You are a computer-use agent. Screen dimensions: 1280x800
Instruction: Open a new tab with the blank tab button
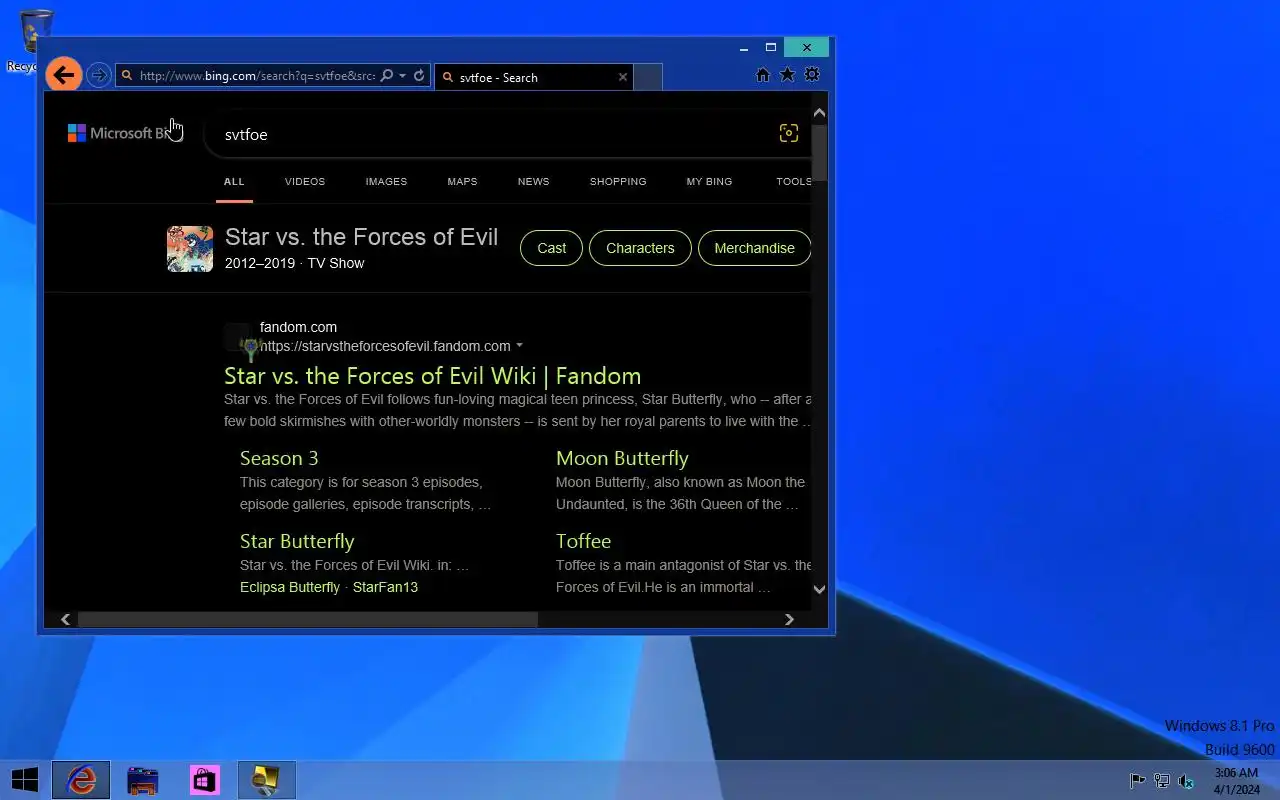click(x=648, y=77)
